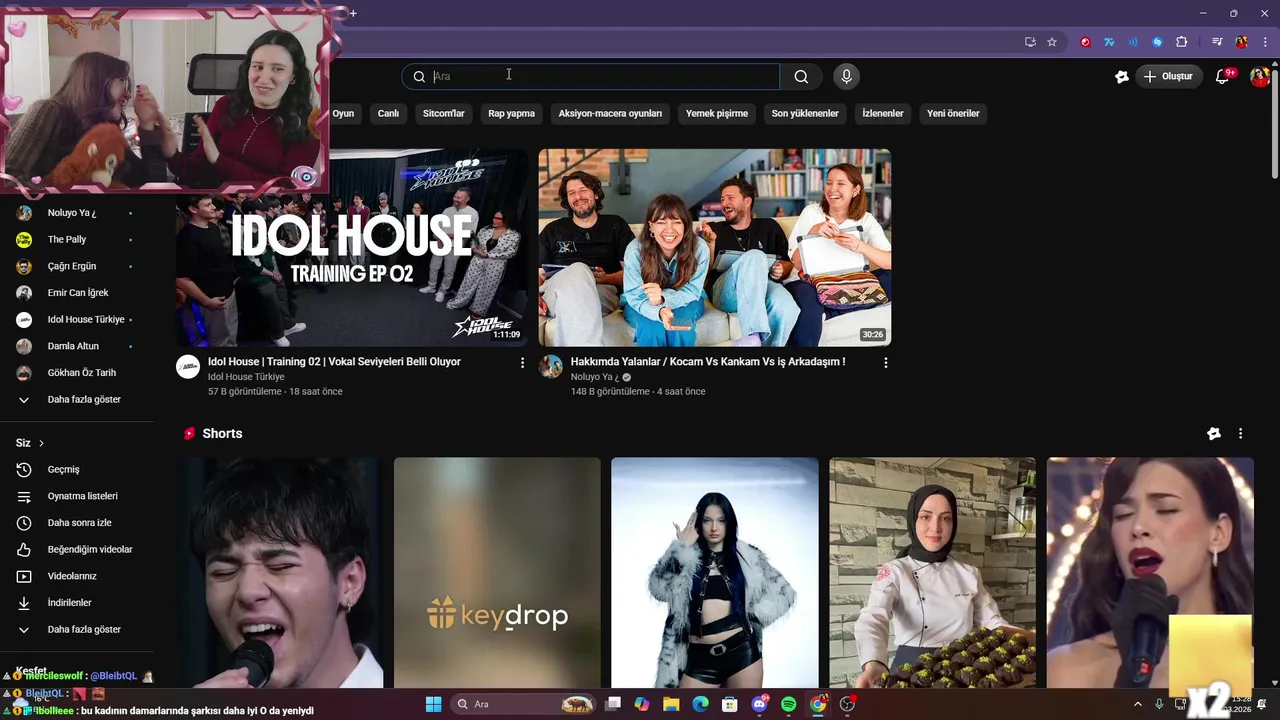The height and width of the screenshot is (720, 1280).
Task: Open the keydrop Shorts thumbnail
Action: [x=497, y=572]
